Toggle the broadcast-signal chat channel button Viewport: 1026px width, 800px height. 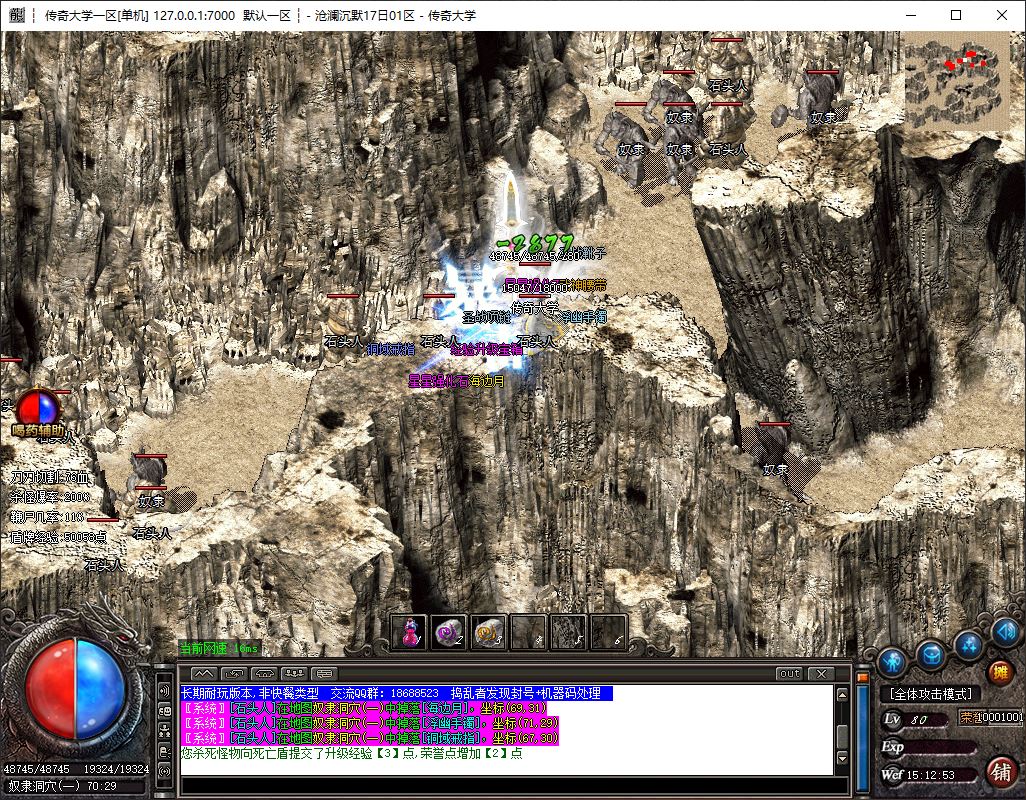pos(164,771)
